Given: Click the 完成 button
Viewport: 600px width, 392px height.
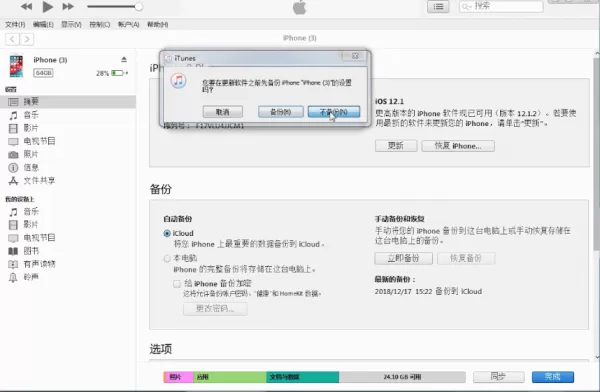Looking at the screenshot, I should (x=553, y=377).
